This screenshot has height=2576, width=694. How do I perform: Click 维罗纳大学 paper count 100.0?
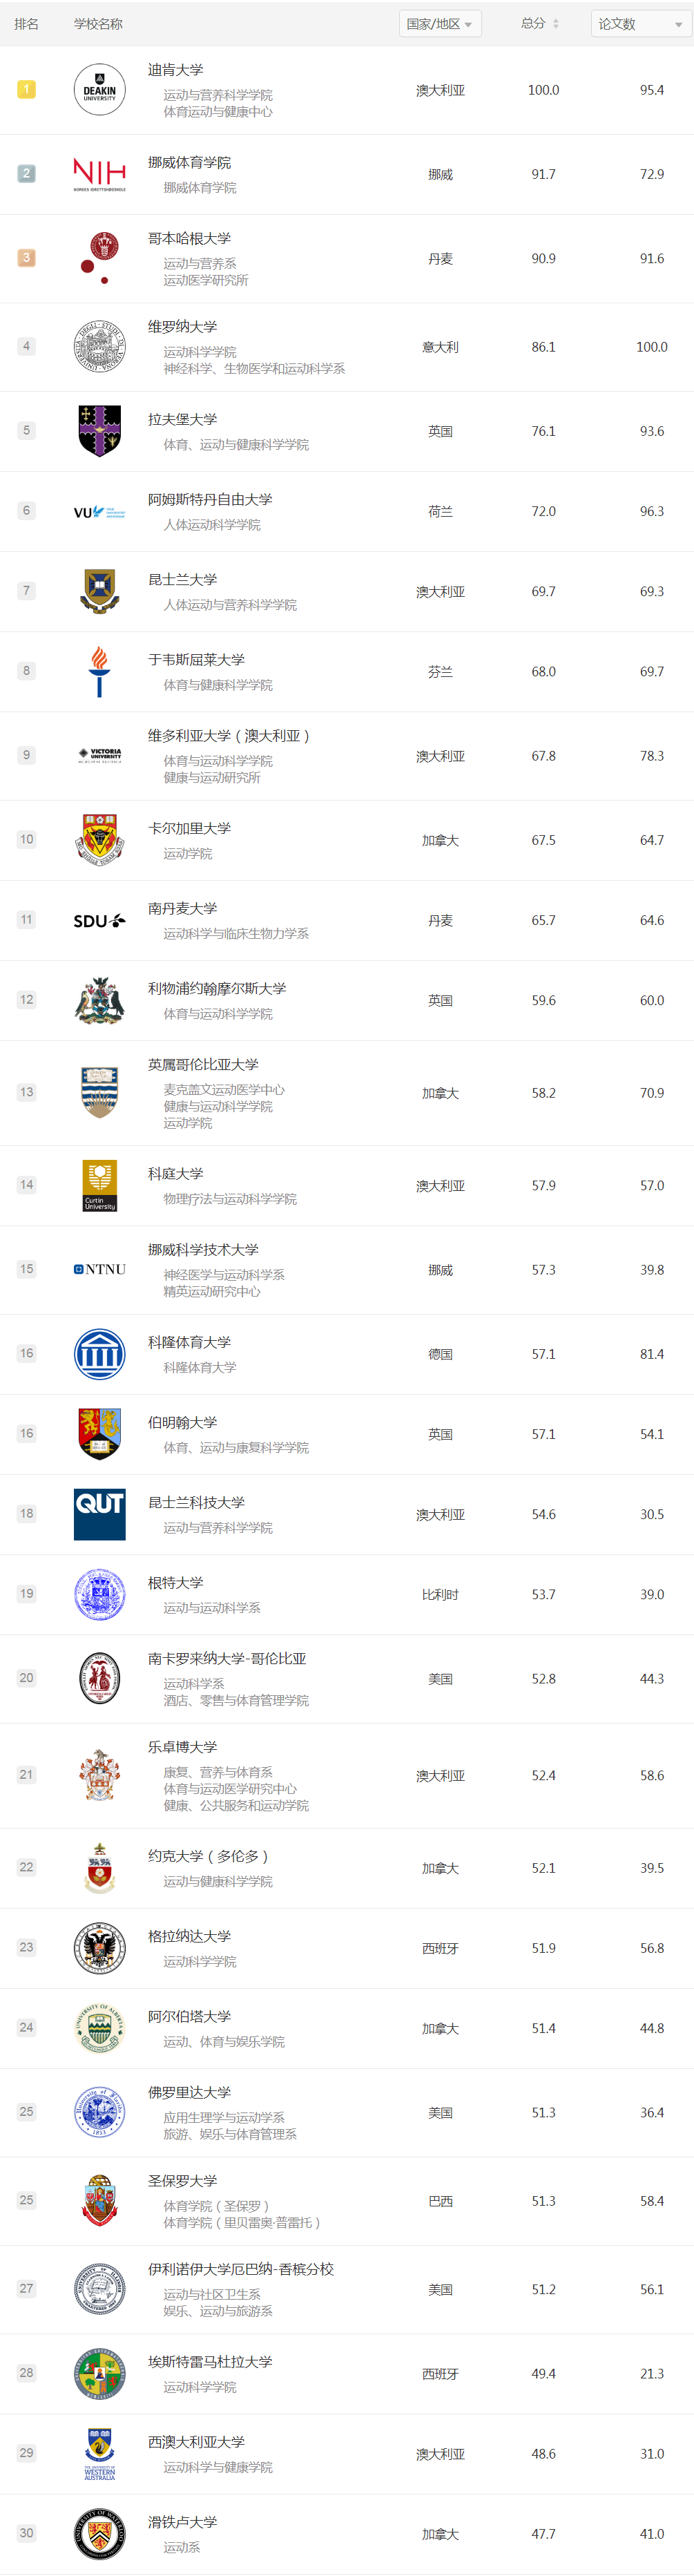click(x=652, y=347)
